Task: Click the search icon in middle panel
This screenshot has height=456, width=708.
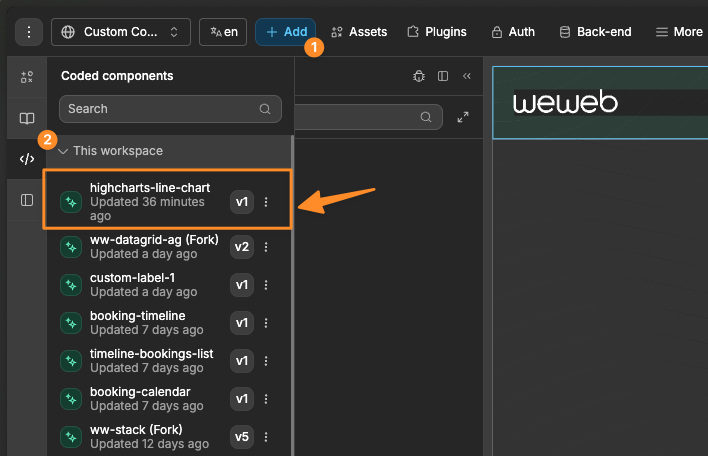Action: (x=426, y=117)
